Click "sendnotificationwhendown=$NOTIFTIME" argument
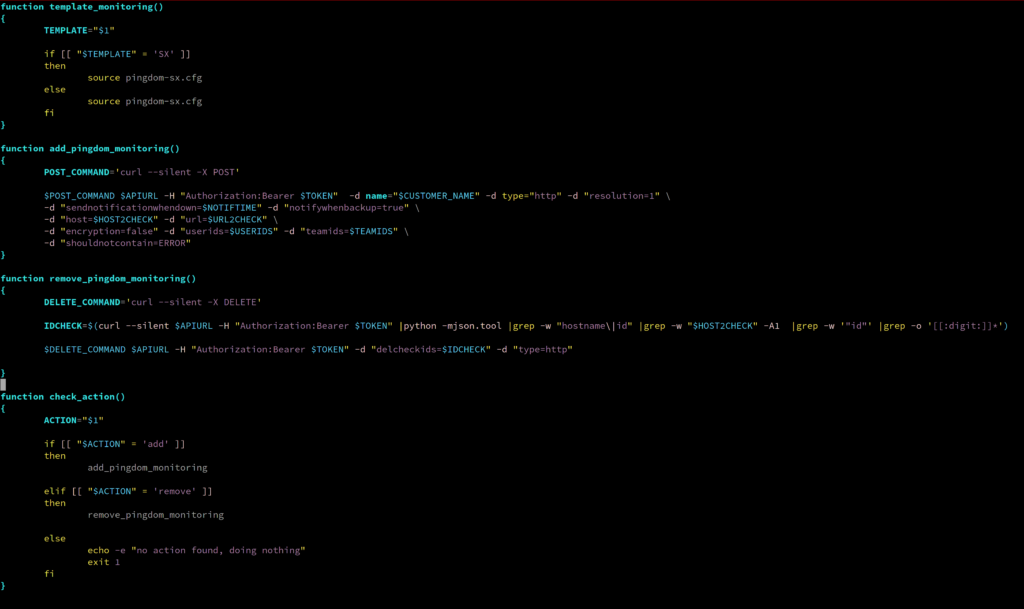1024x609 pixels. (x=161, y=208)
